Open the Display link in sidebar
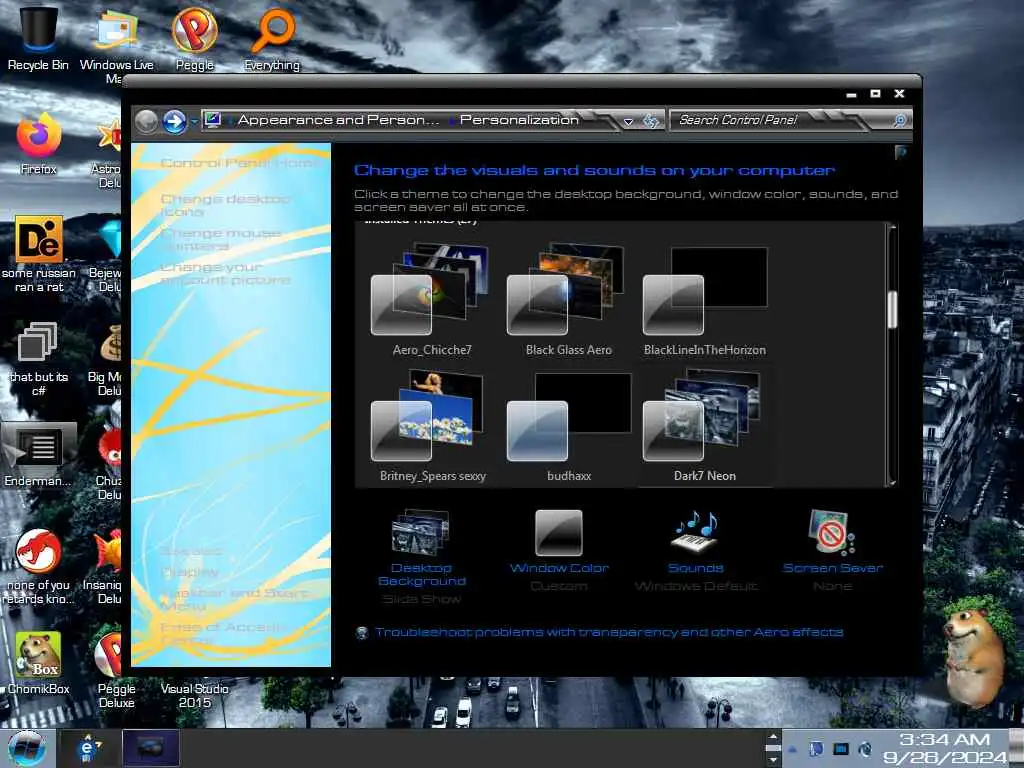 pos(189,572)
